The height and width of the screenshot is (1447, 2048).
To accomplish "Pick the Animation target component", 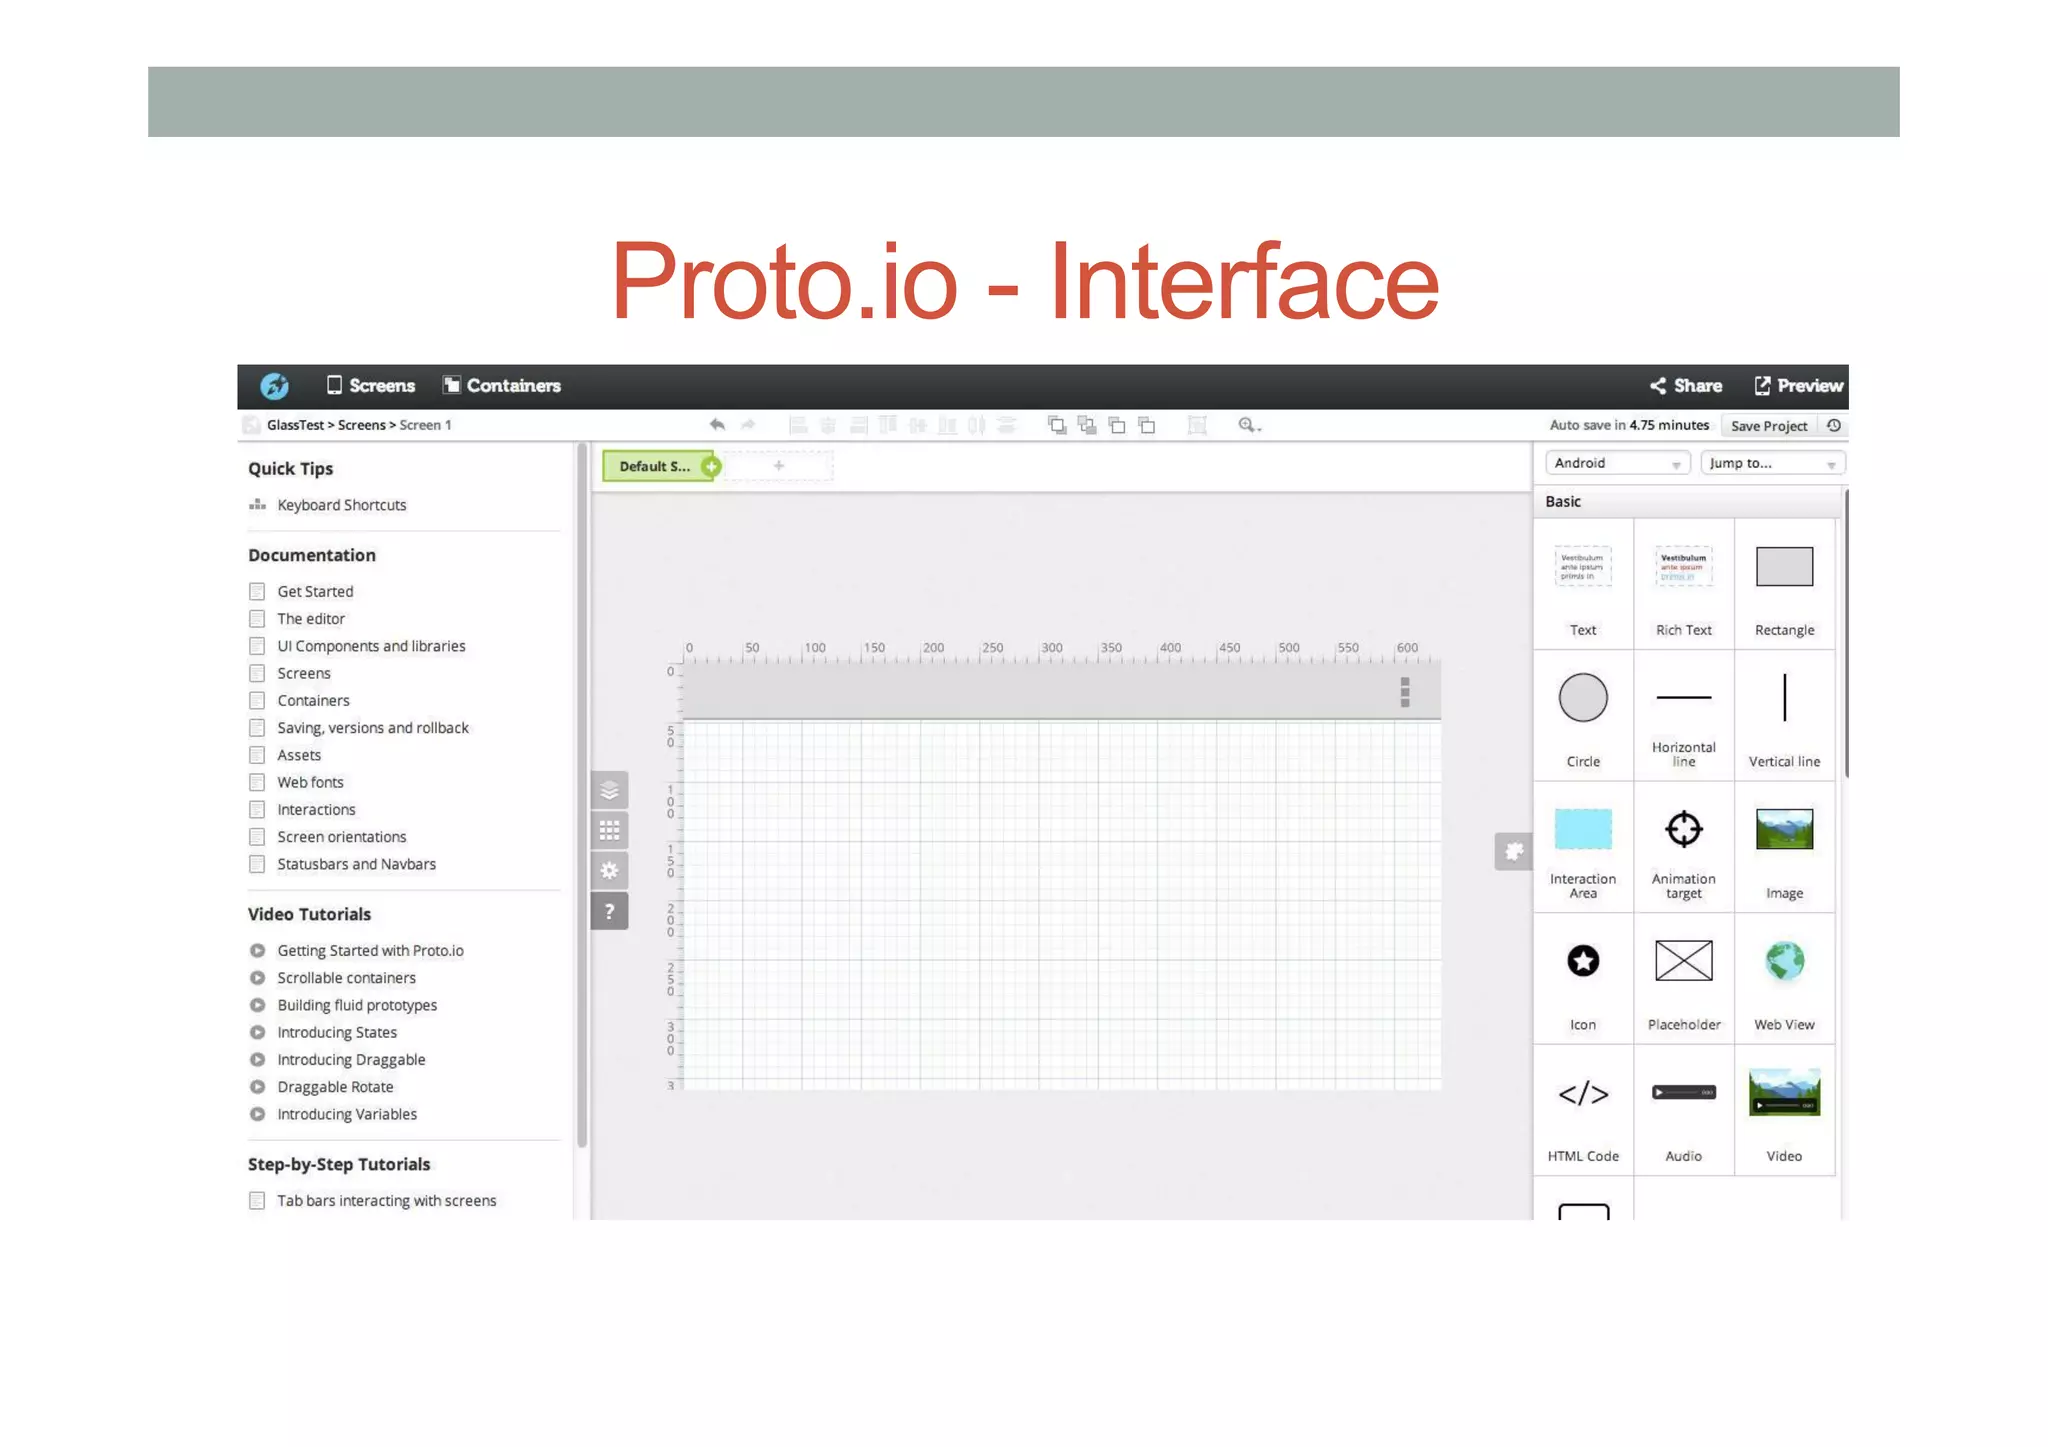I will [x=1683, y=830].
